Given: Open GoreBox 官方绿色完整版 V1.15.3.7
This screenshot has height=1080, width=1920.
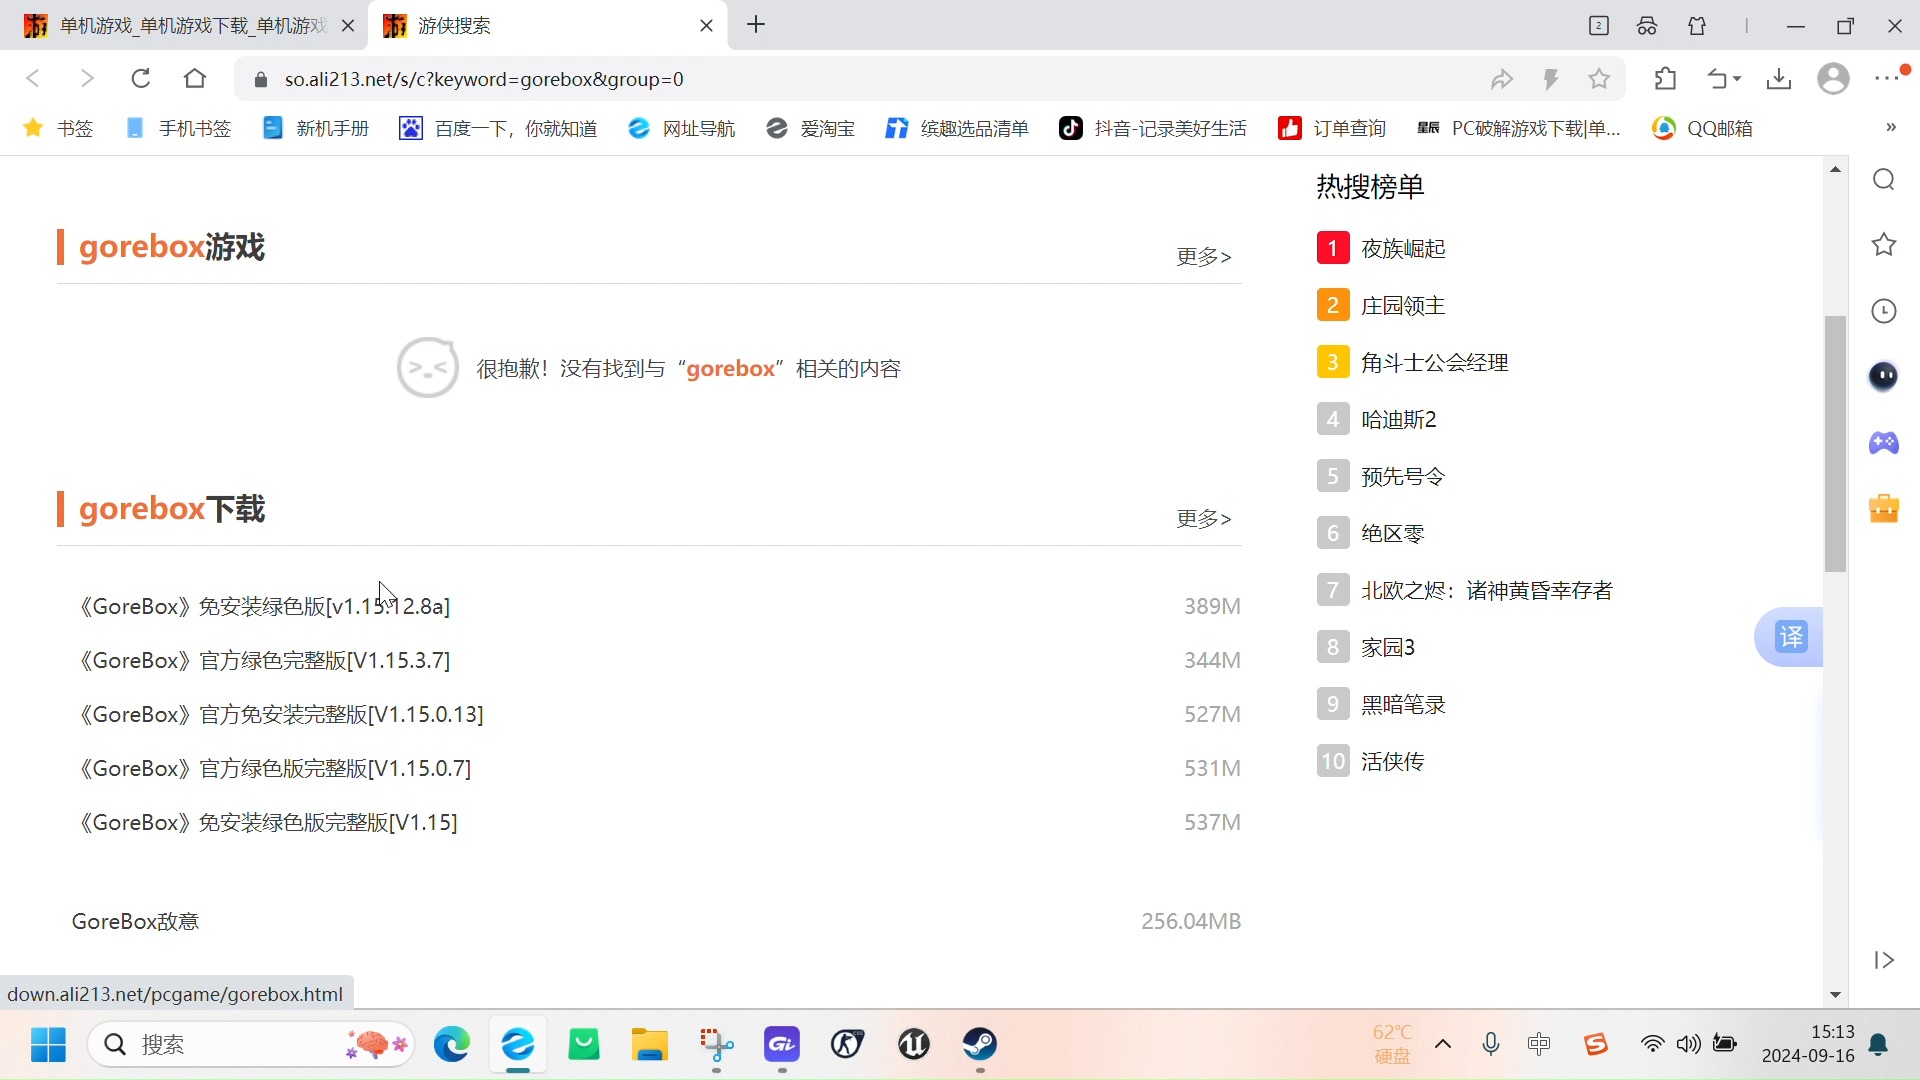Looking at the screenshot, I should (264, 660).
